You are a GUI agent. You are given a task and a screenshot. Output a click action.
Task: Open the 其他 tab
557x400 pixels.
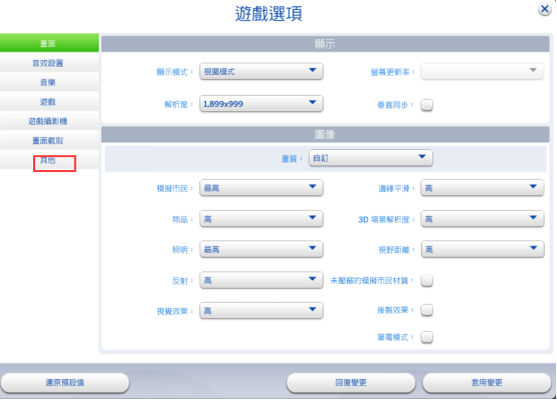pyautogui.click(x=49, y=160)
